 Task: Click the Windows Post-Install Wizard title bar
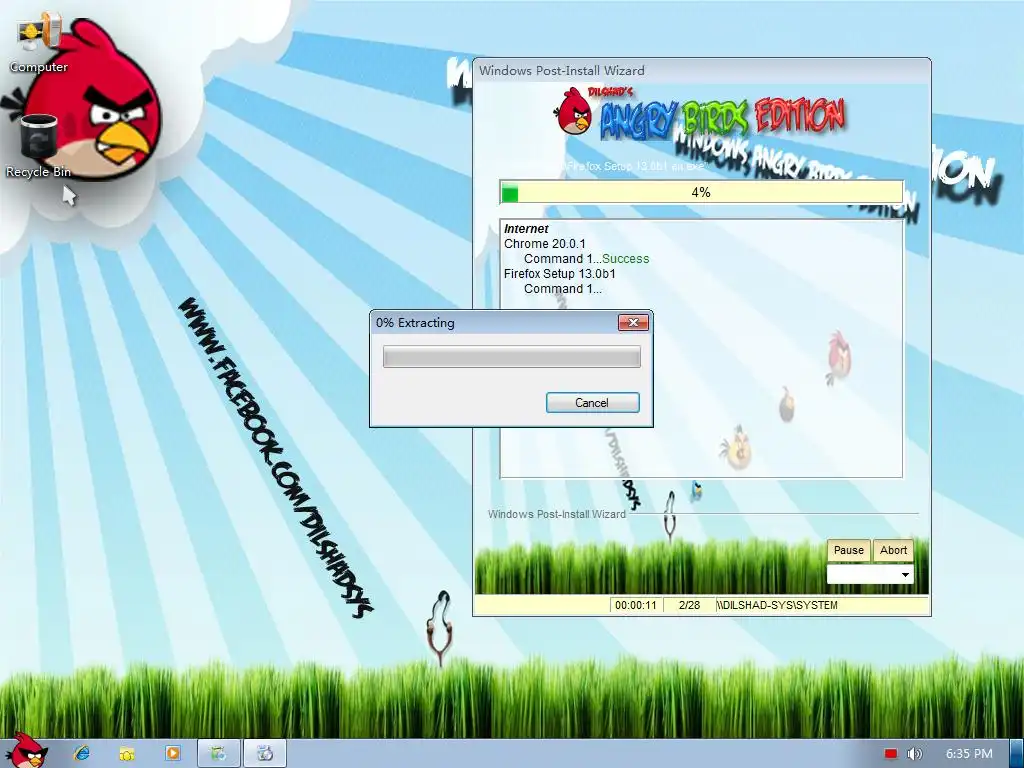(x=701, y=71)
